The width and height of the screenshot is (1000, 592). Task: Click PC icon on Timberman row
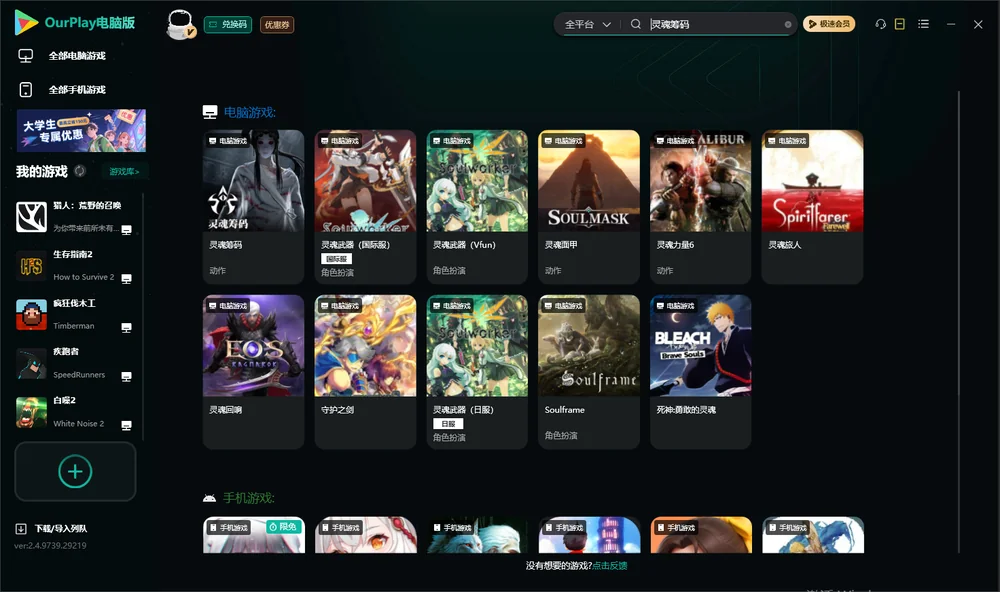(x=126, y=328)
